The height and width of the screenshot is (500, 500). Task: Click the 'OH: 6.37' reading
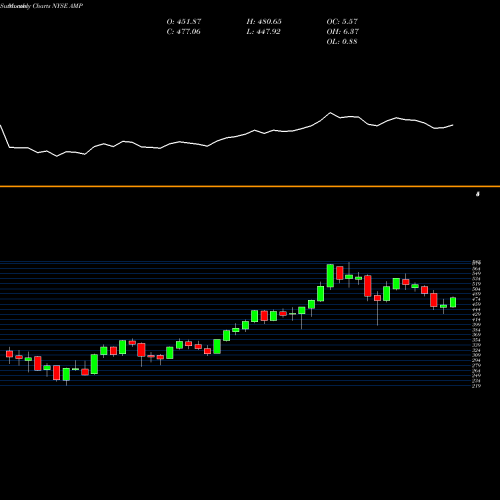coord(342,32)
